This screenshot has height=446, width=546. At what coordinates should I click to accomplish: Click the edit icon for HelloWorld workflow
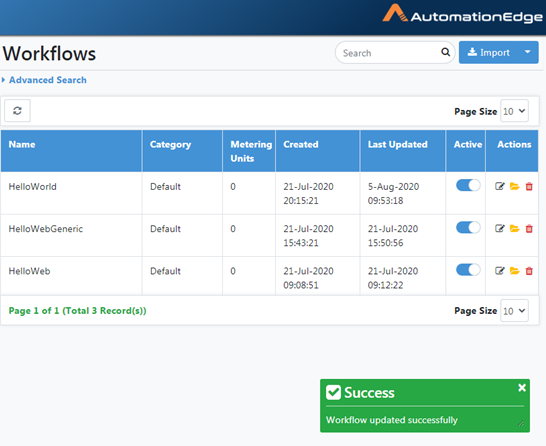pos(499,186)
